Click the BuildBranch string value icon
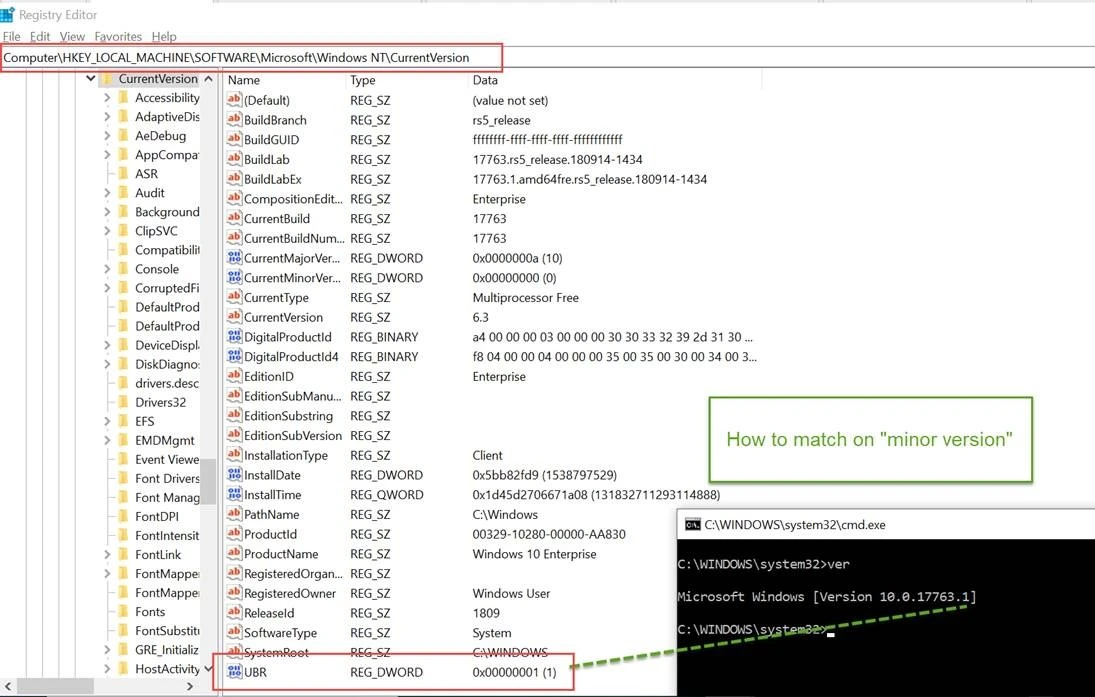This screenshot has width=1095, height=697. 235,120
